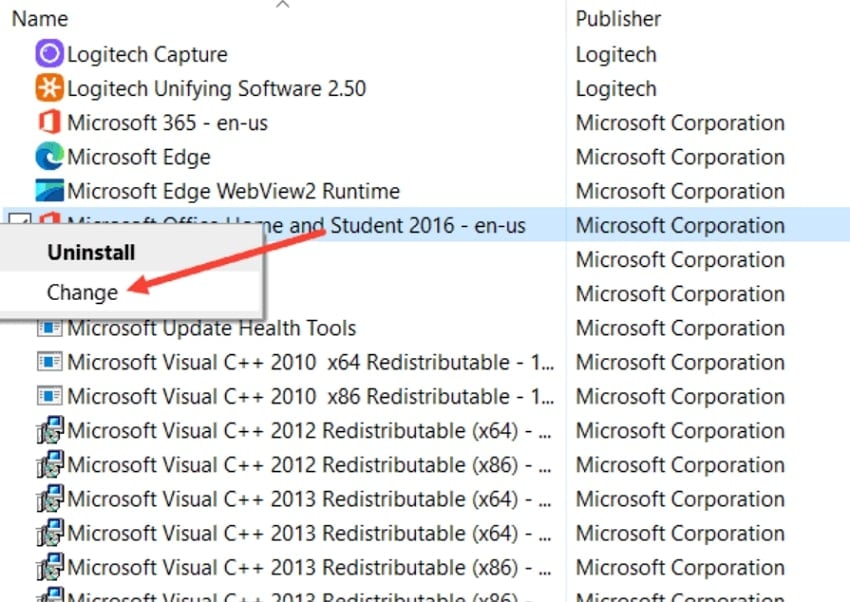850x602 pixels.
Task: Select Uninstall from the context menu
Action: (91, 252)
